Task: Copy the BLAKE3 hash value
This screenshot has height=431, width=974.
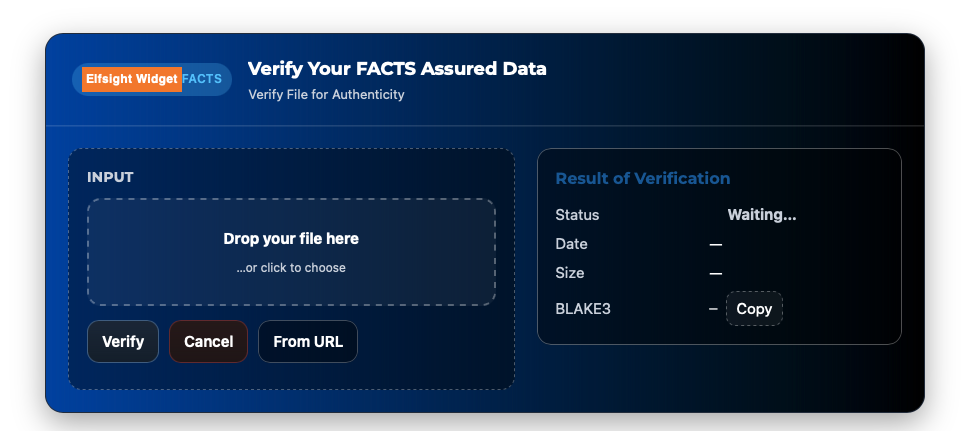Action: pos(754,309)
